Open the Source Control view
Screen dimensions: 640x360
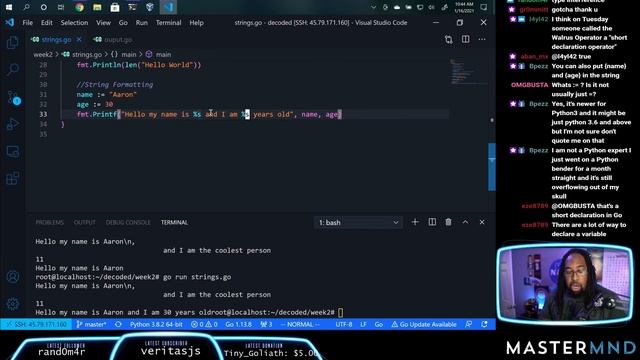pos(13,97)
